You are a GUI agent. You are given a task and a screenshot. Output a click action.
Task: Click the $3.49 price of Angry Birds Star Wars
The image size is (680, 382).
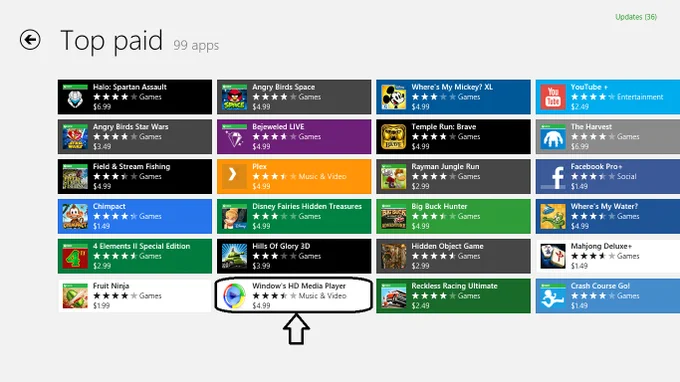[102, 147]
